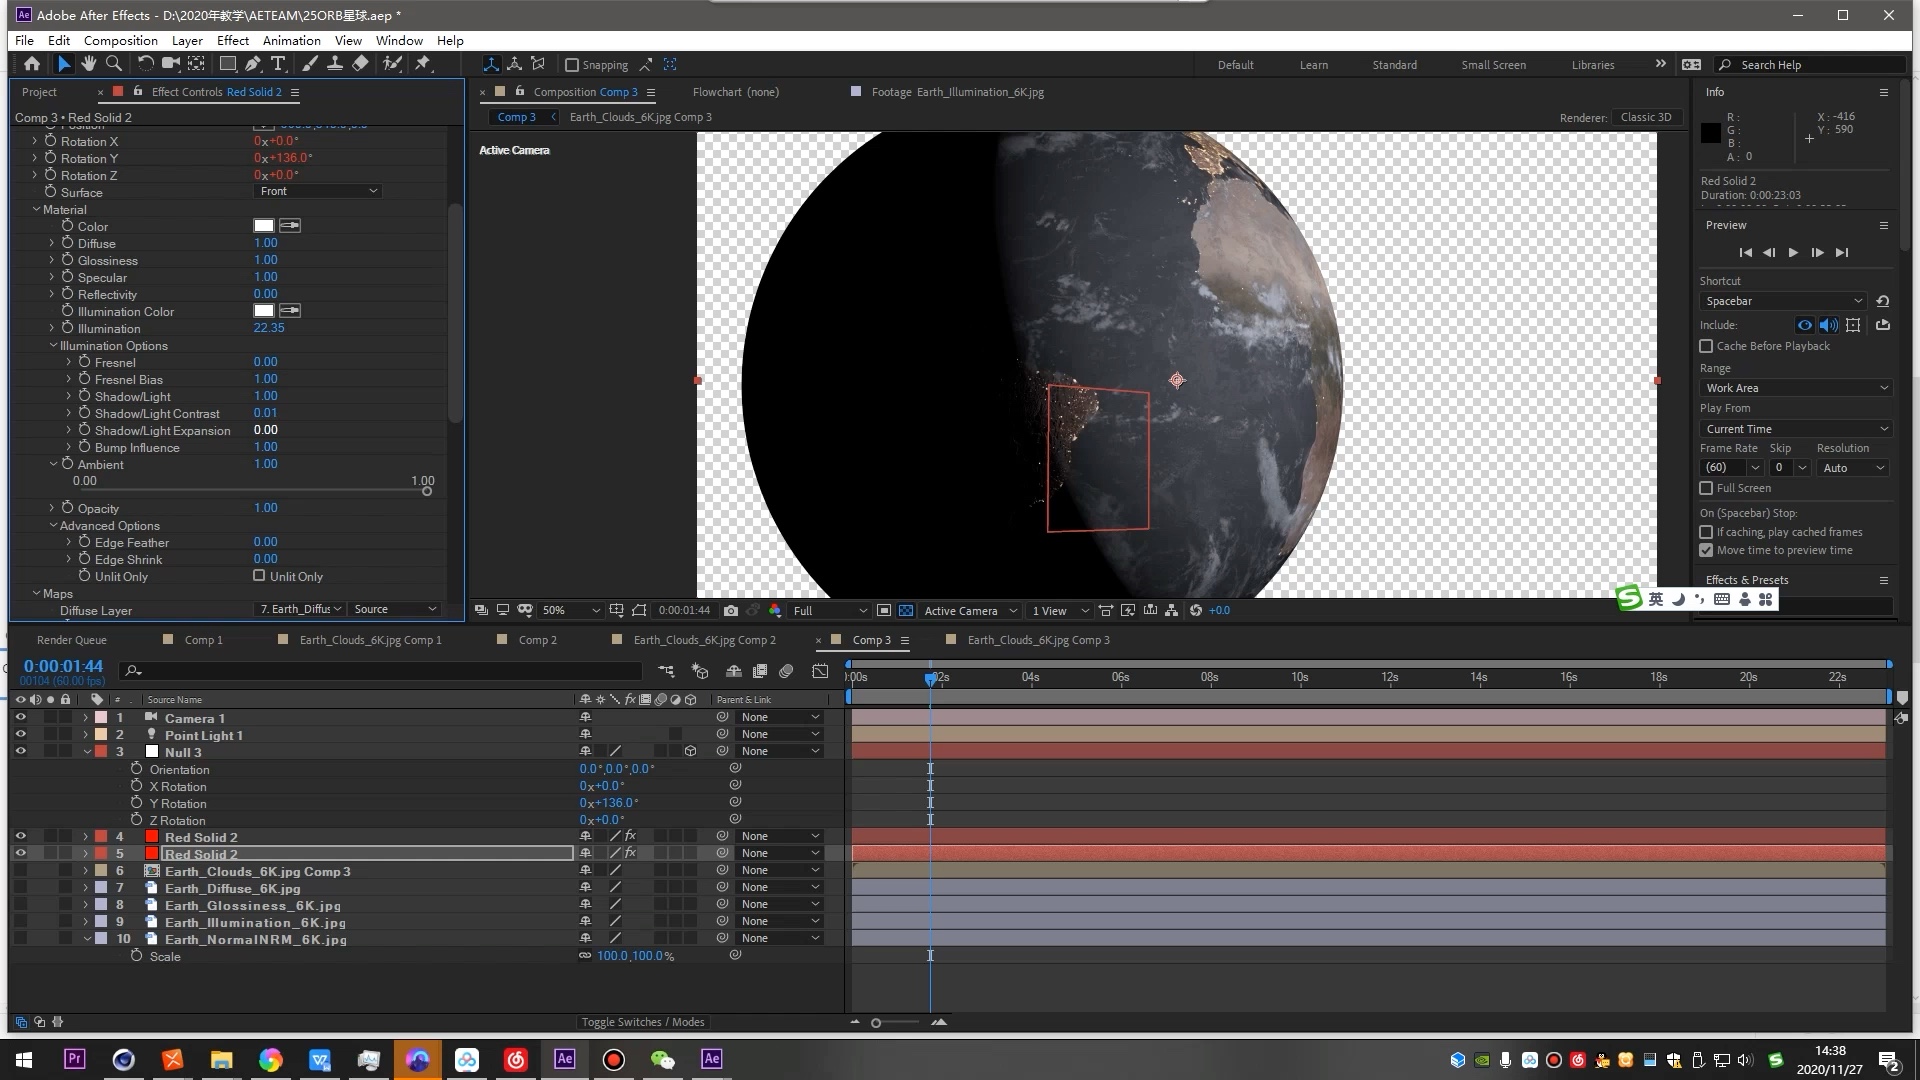Enable Snapping in the toolbar
The image size is (1920, 1080).
tap(572, 64)
